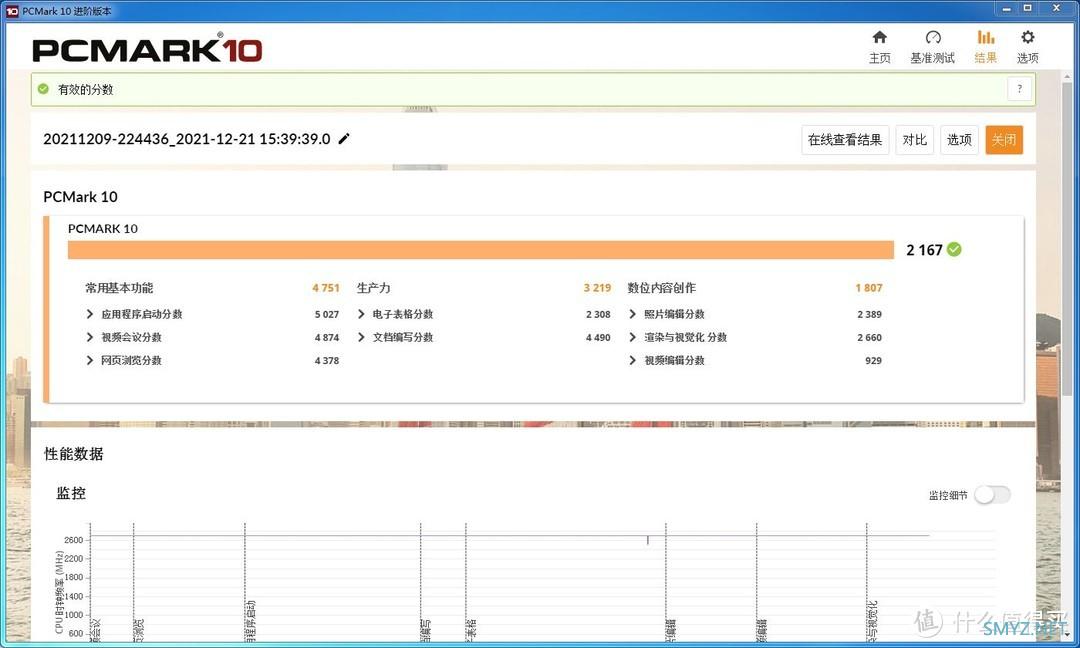Switch to the 基准测试 tab label
This screenshot has height=648, width=1080.
point(933,58)
